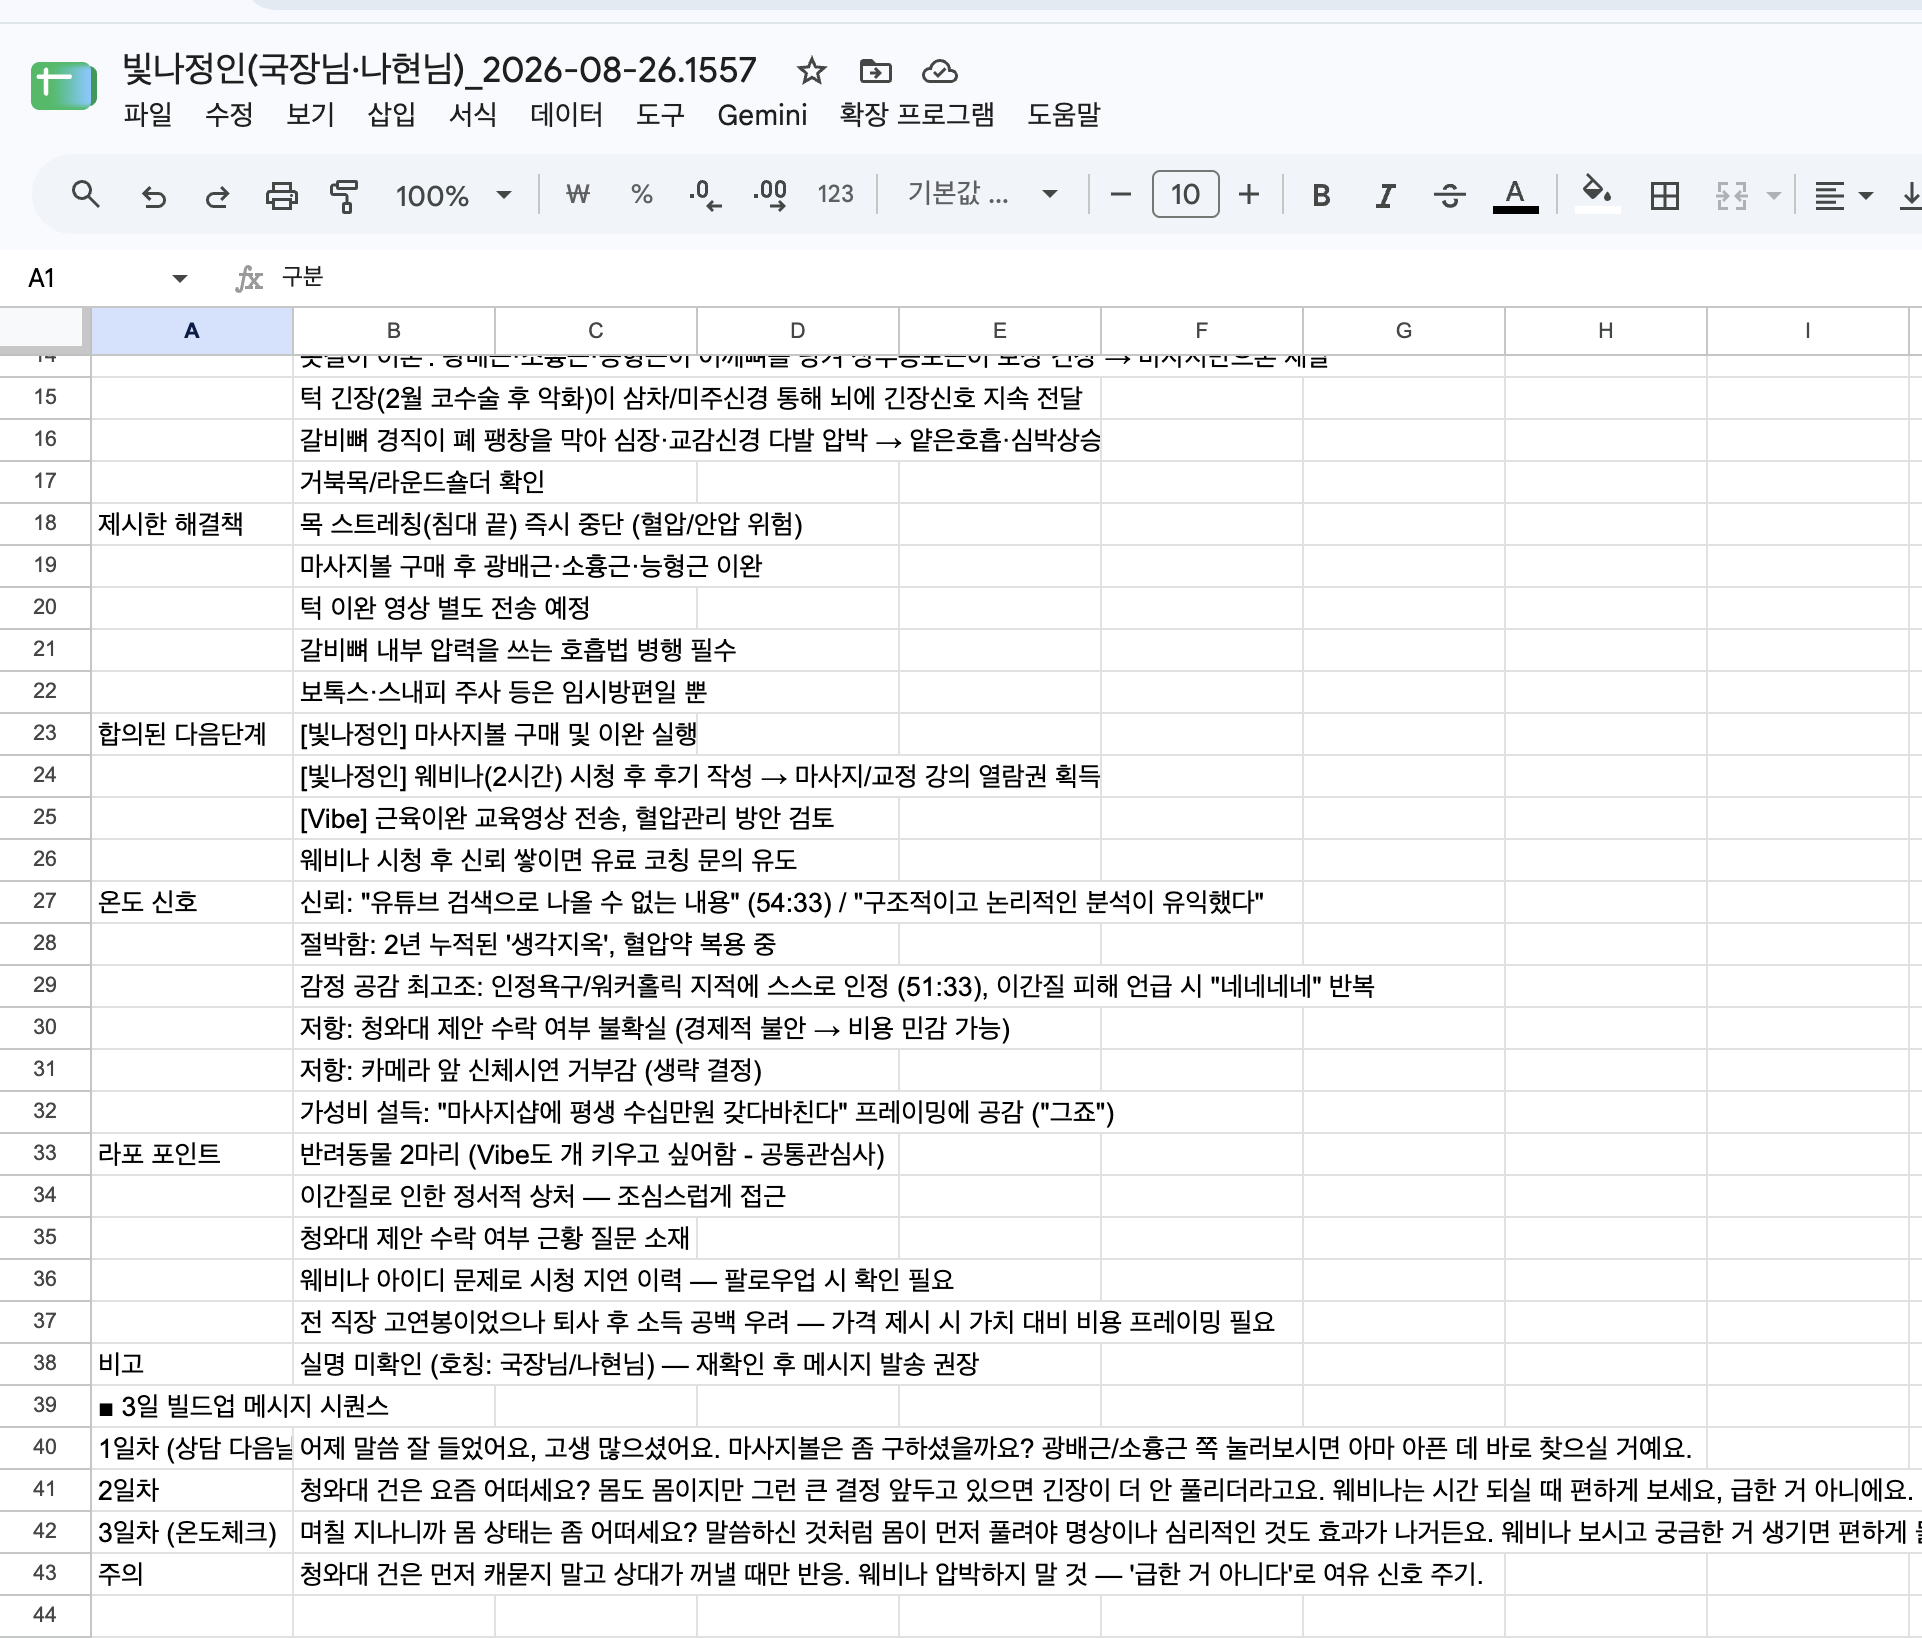
Task: Open the 123 number formats menu
Action: (835, 194)
